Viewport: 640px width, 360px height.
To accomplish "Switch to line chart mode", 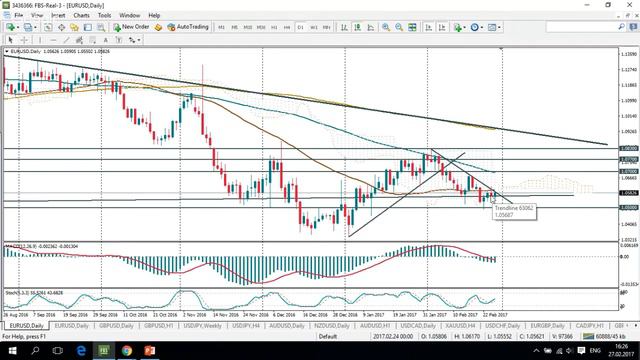I will [371, 27].
